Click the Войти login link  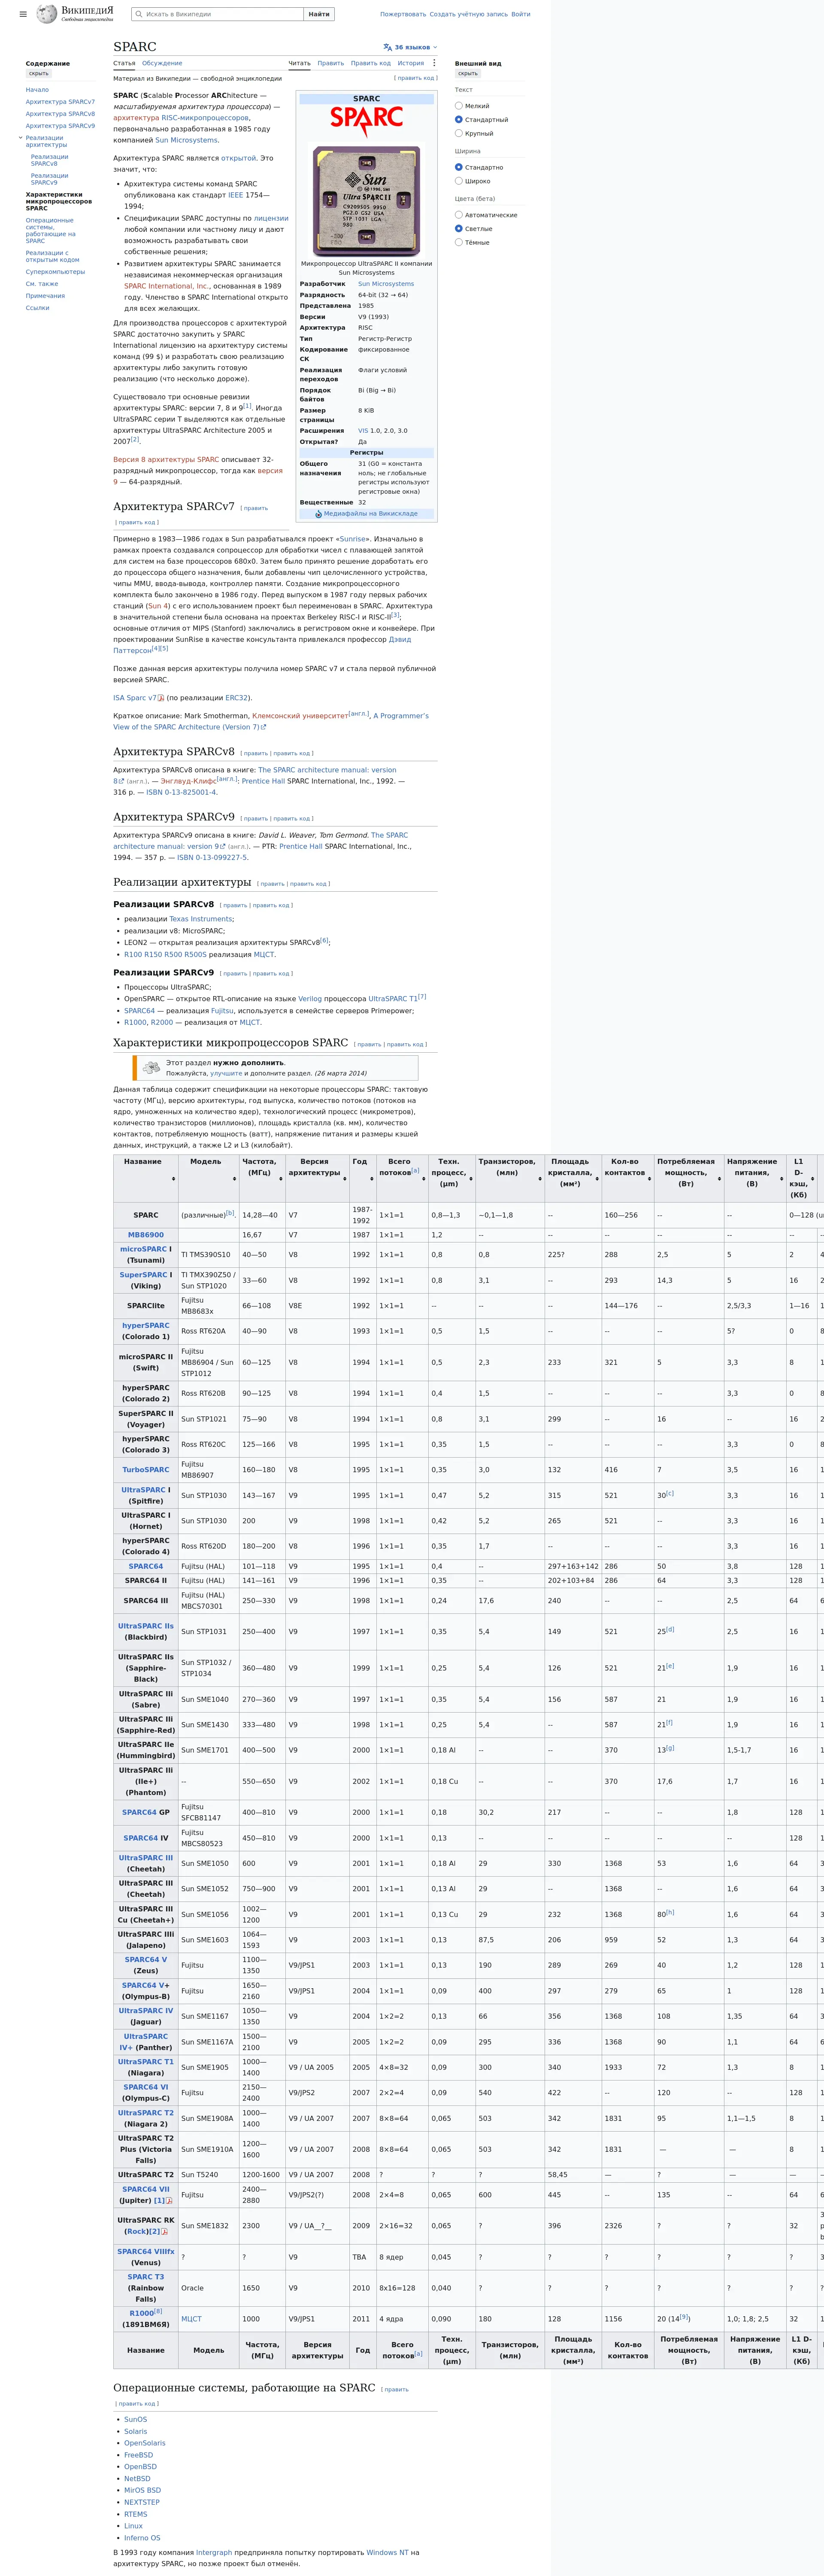pos(521,14)
